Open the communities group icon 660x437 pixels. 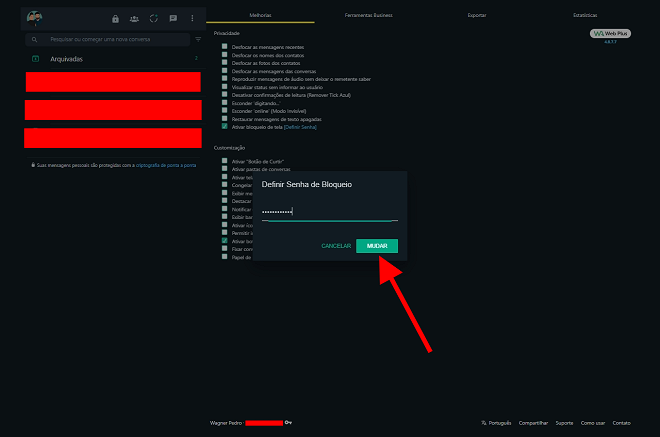[134, 18]
